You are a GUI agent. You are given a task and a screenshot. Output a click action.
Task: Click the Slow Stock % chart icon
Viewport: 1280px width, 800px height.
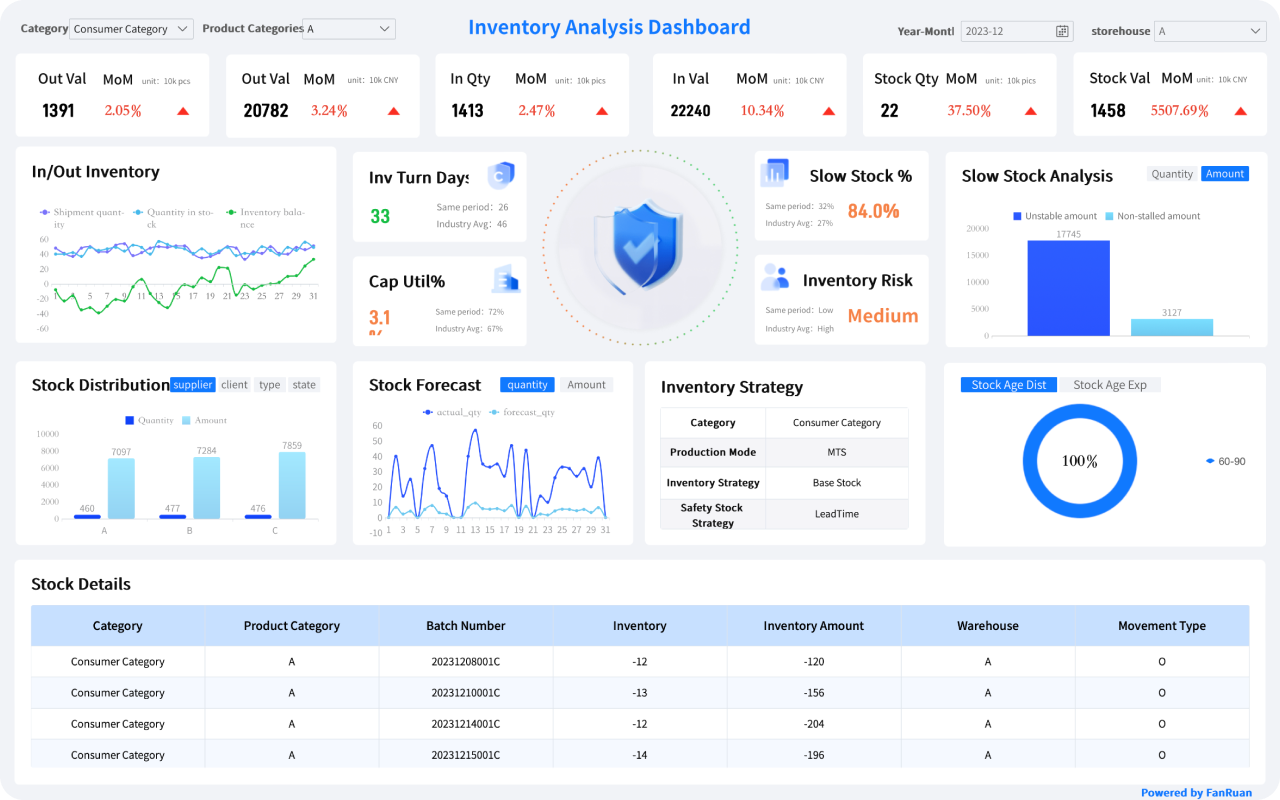pyautogui.click(x=774, y=173)
